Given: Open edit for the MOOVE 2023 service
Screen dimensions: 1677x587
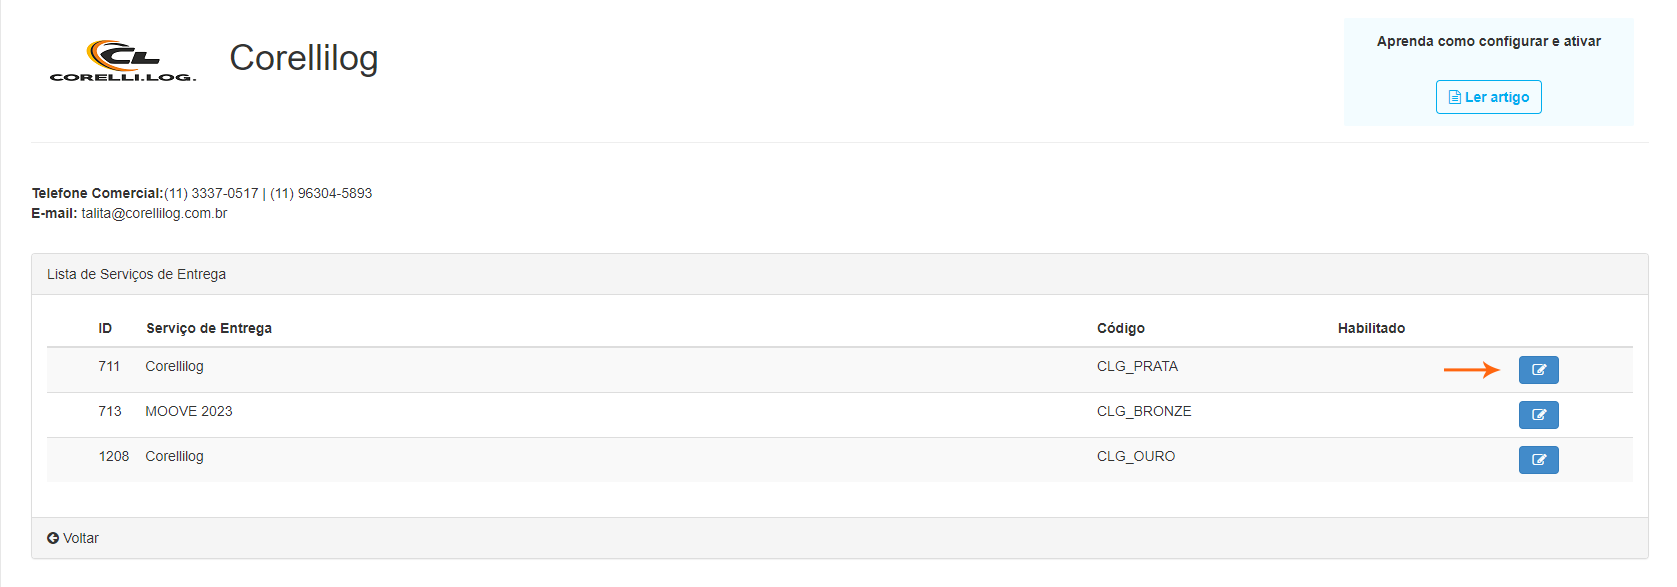Looking at the screenshot, I should pyautogui.click(x=1538, y=415).
